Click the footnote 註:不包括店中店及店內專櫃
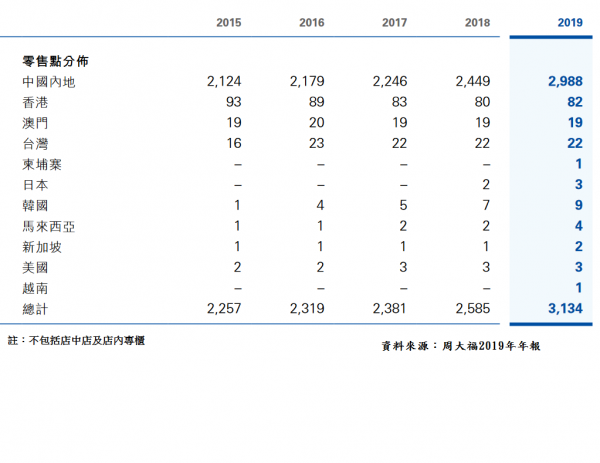Image resolution: width=600 pixels, height=463 pixels. tap(77, 341)
